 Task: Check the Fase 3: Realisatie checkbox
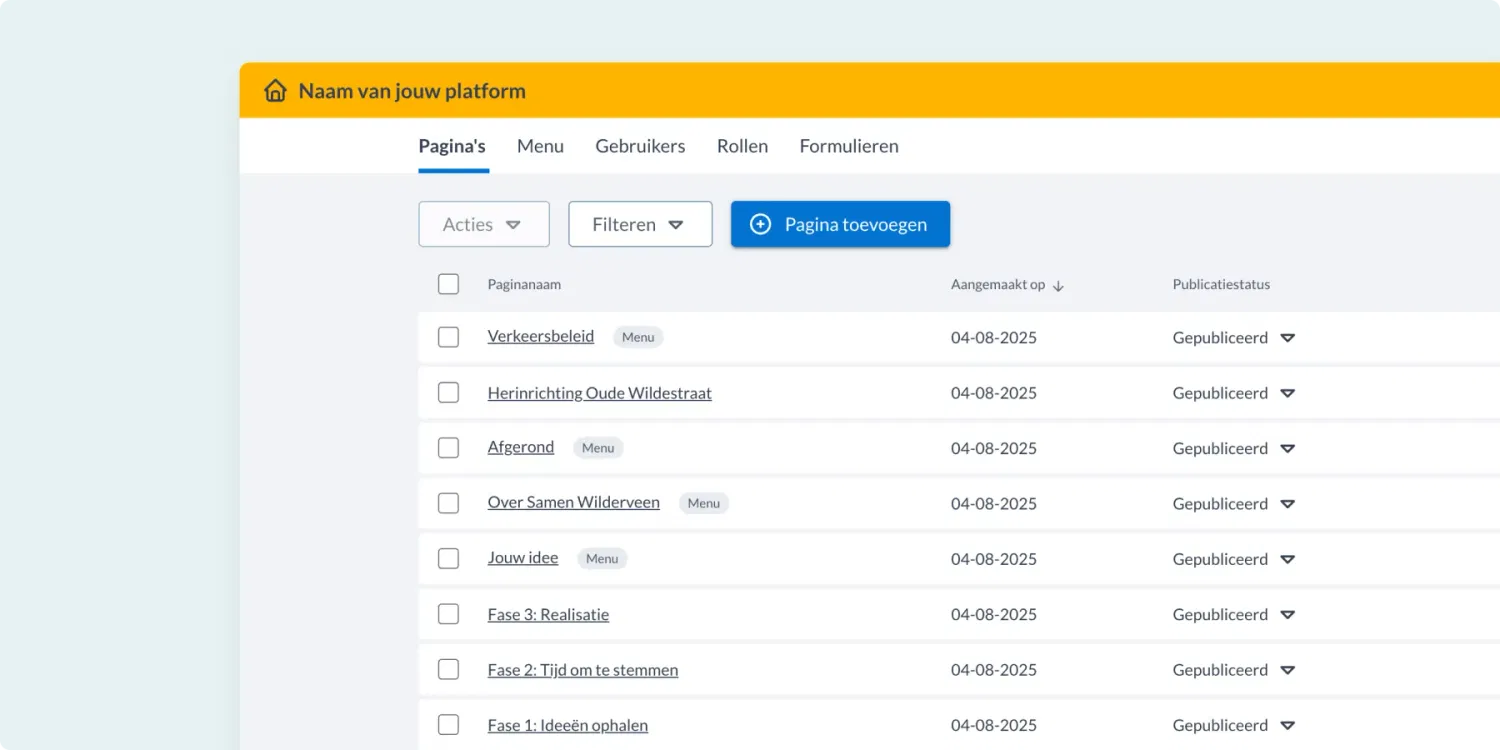coord(448,614)
